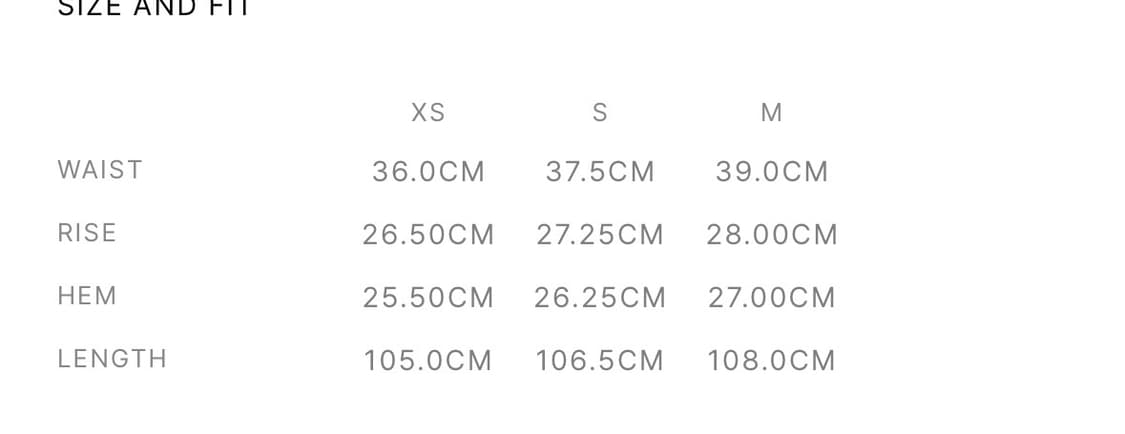Click the XS rise value 26.50CM

pyautogui.click(x=428, y=235)
